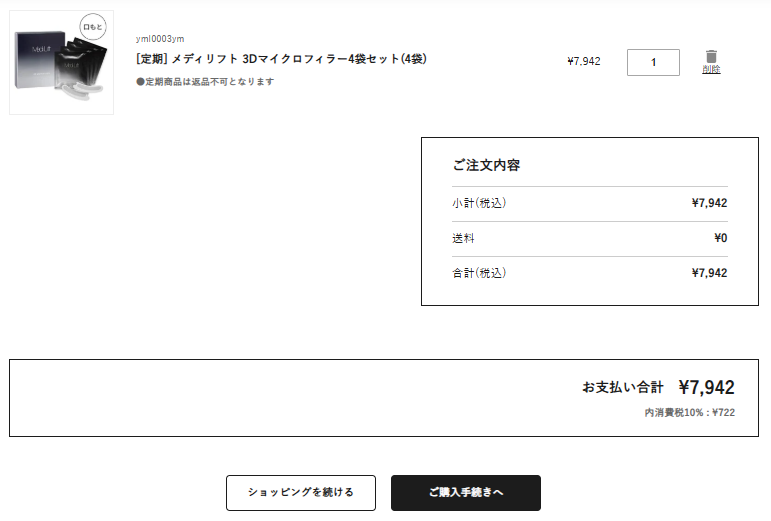Click the 定期商品は返品不可 notice text

205,82
